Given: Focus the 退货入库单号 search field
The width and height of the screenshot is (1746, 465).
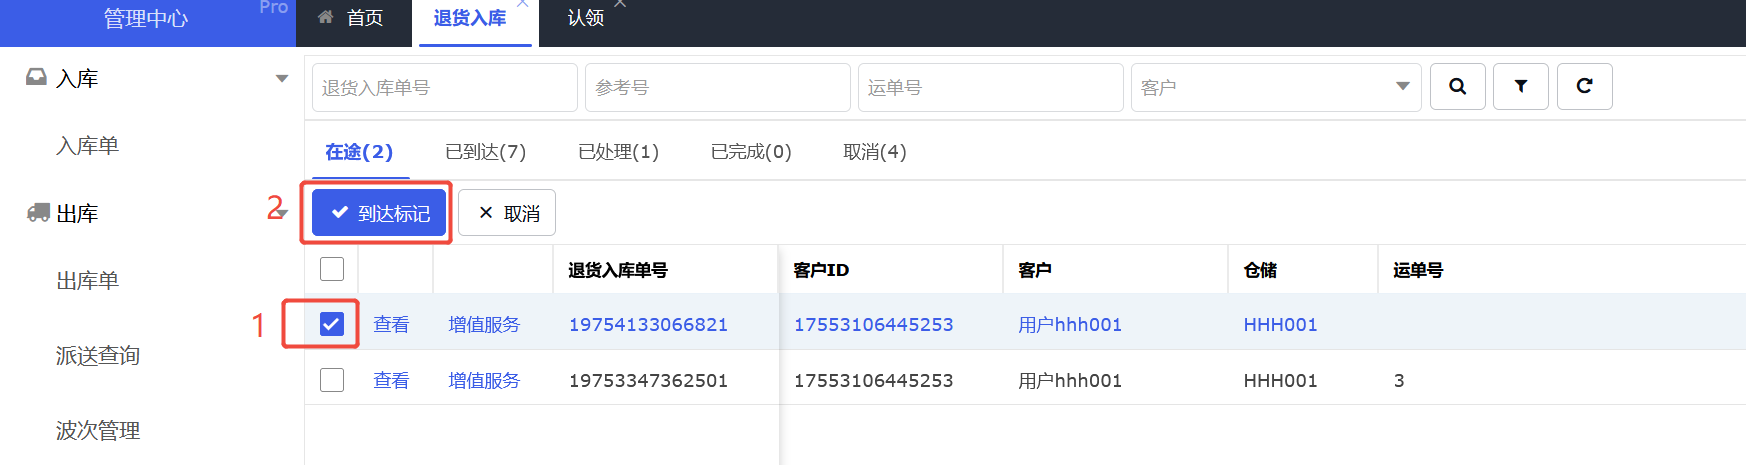Looking at the screenshot, I should (x=445, y=87).
